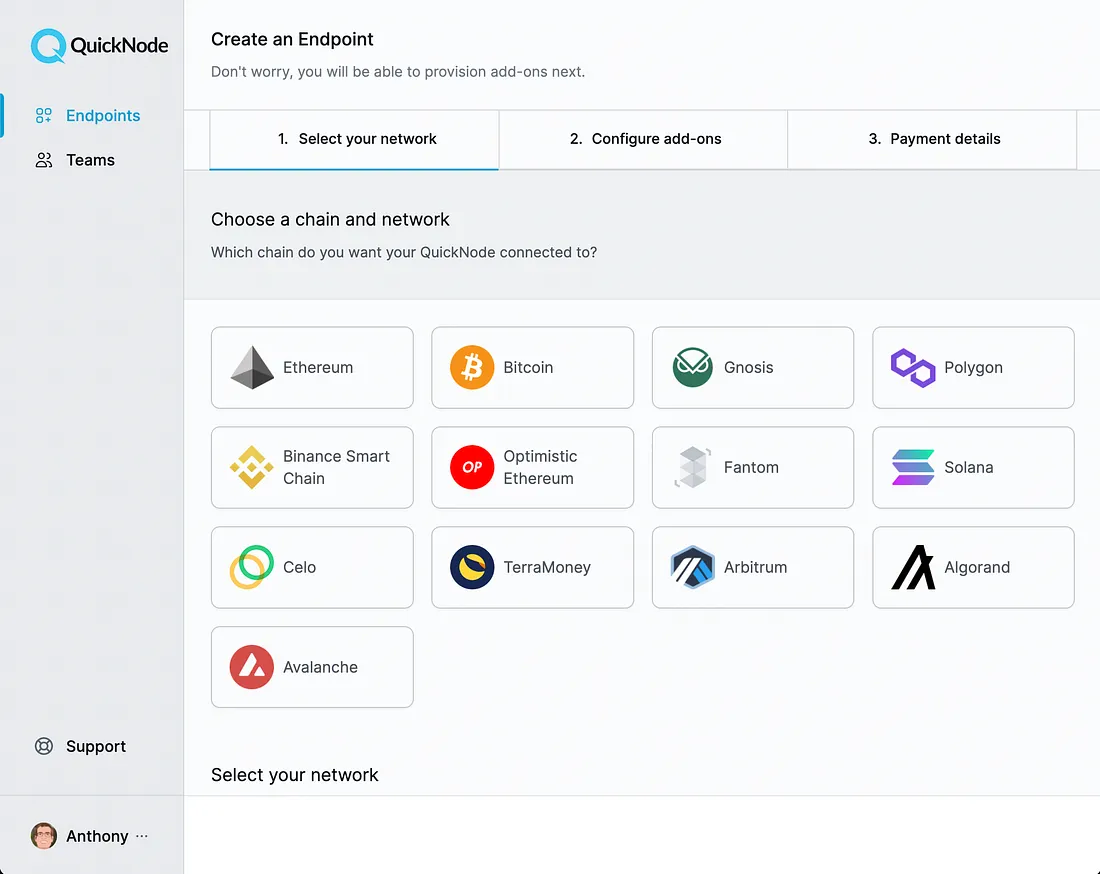Click the green Gnosis owl icon
The image size is (1100, 874).
click(692, 368)
